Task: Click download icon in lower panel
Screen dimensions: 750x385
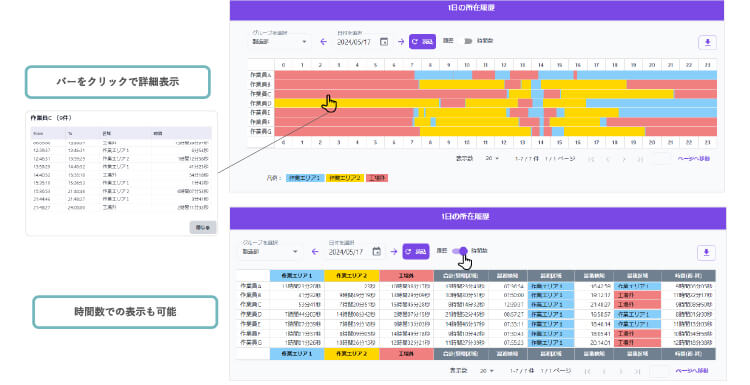Action: point(706,253)
